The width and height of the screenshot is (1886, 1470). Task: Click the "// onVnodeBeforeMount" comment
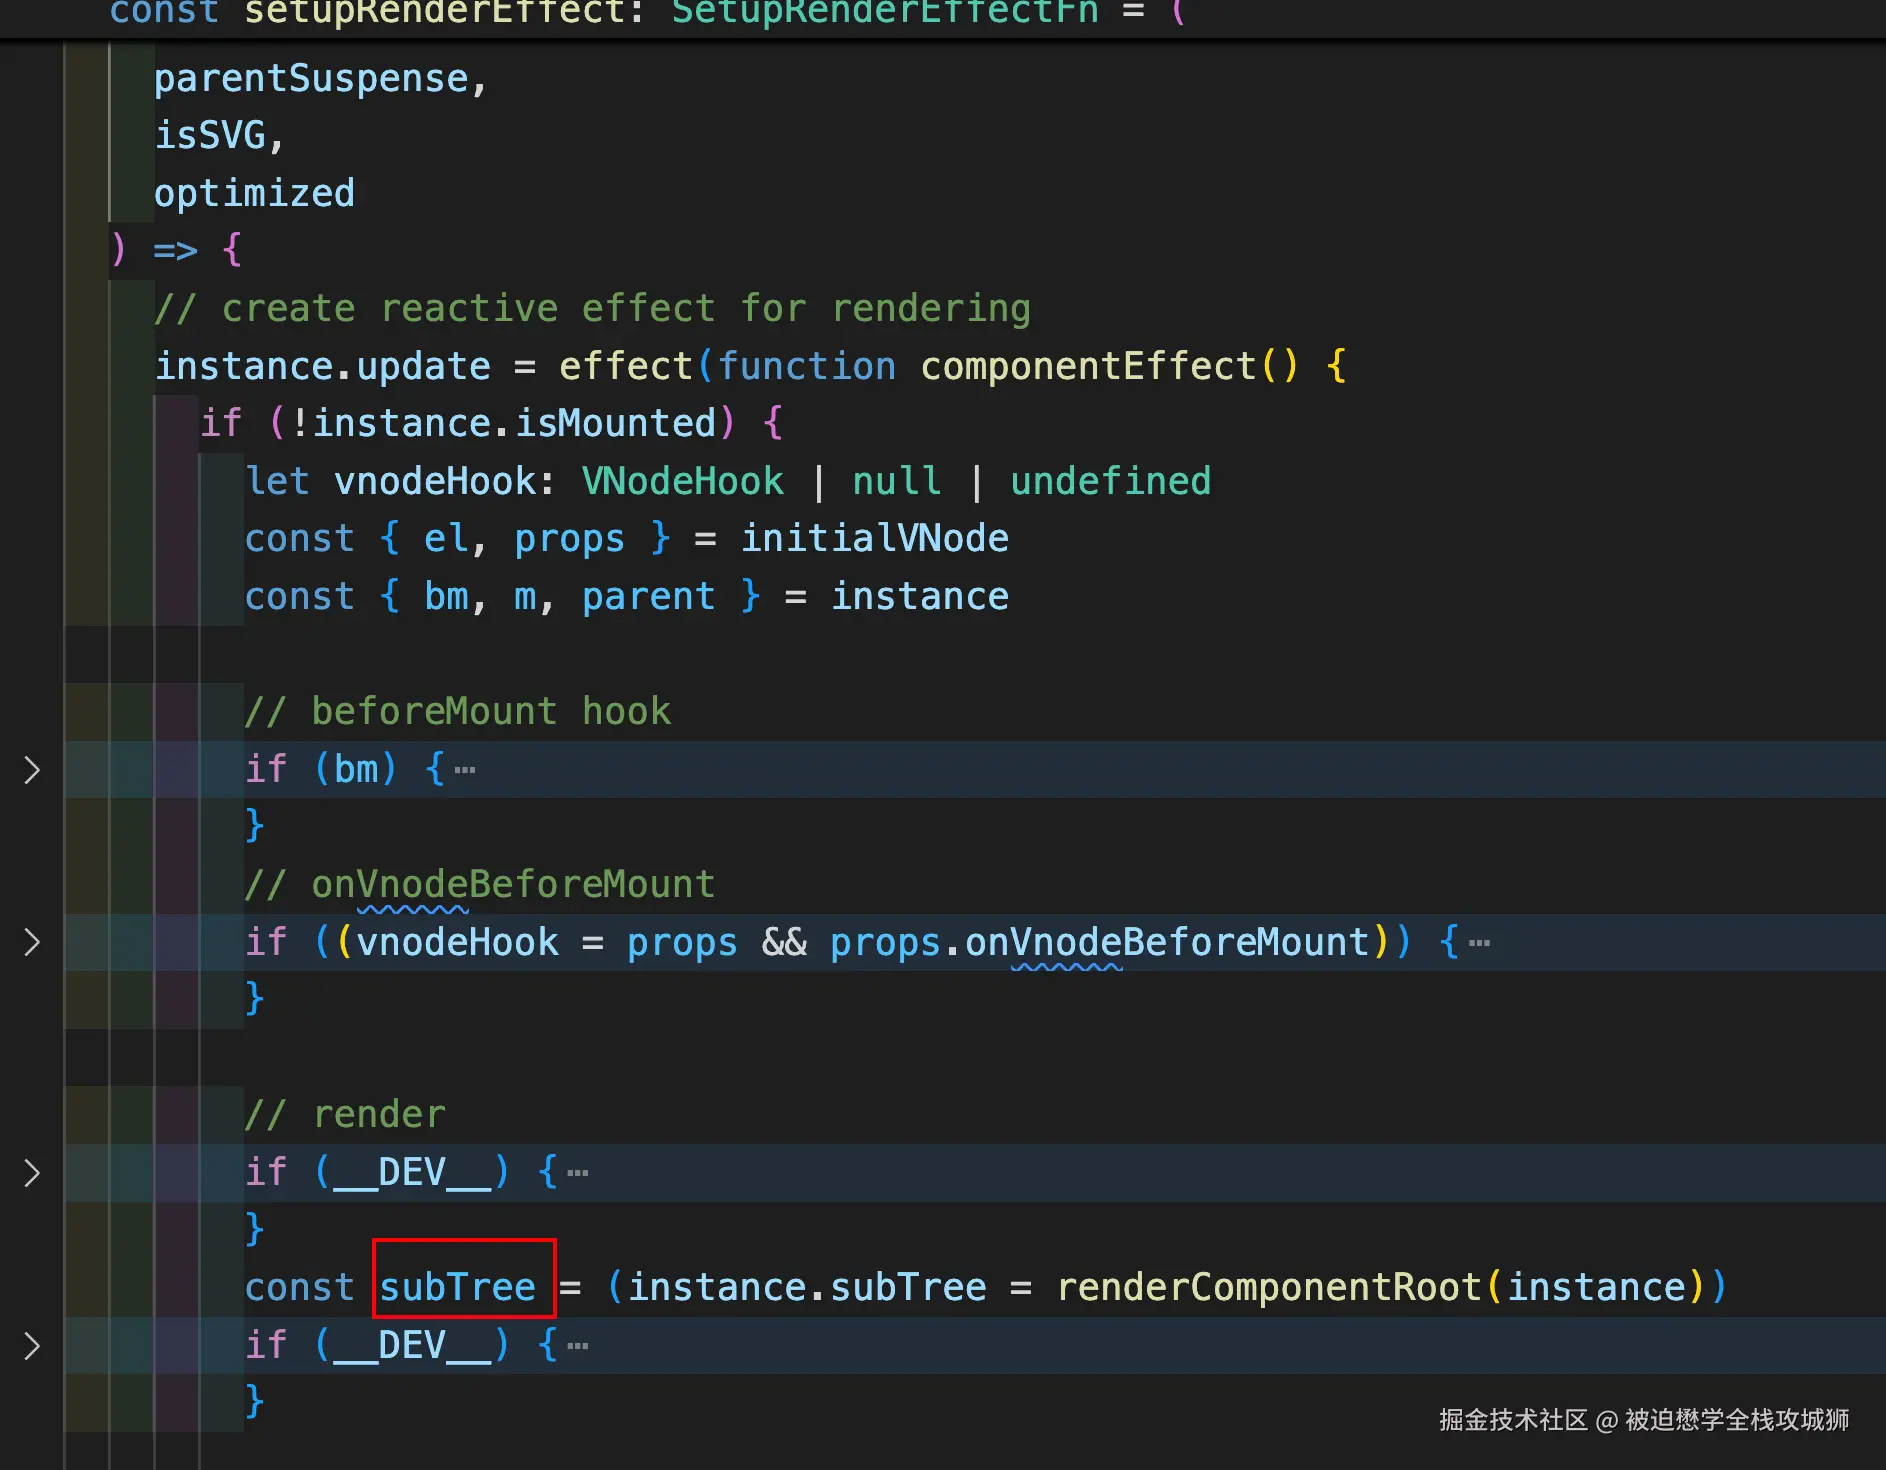point(480,885)
